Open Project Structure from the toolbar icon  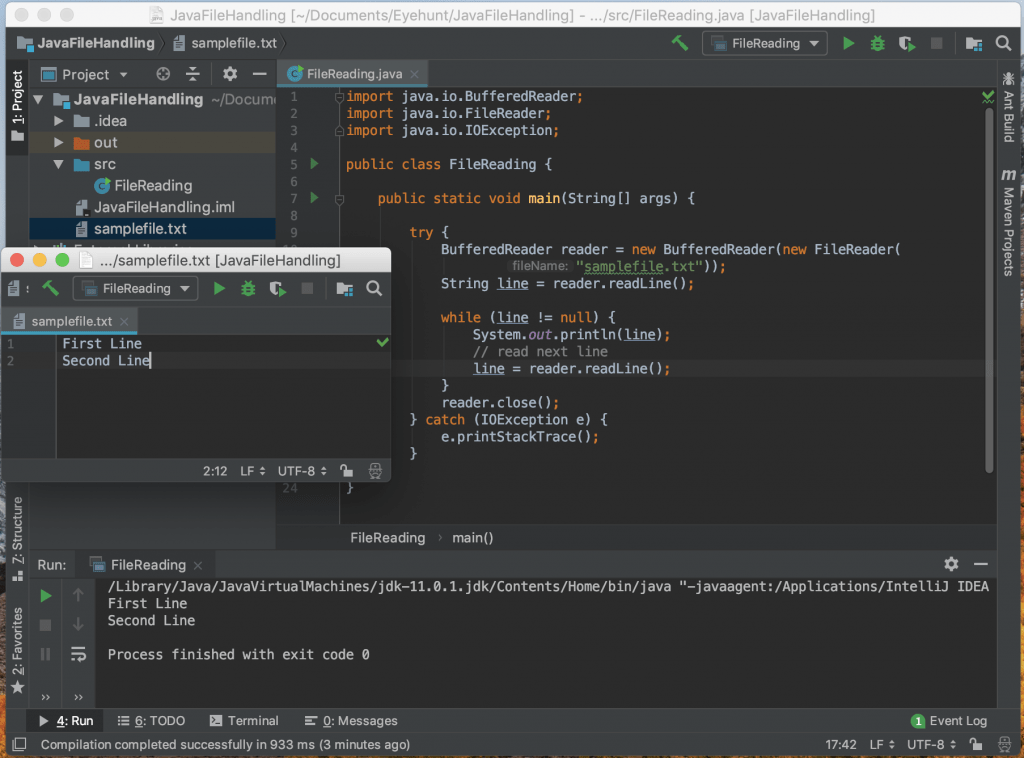[972, 44]
